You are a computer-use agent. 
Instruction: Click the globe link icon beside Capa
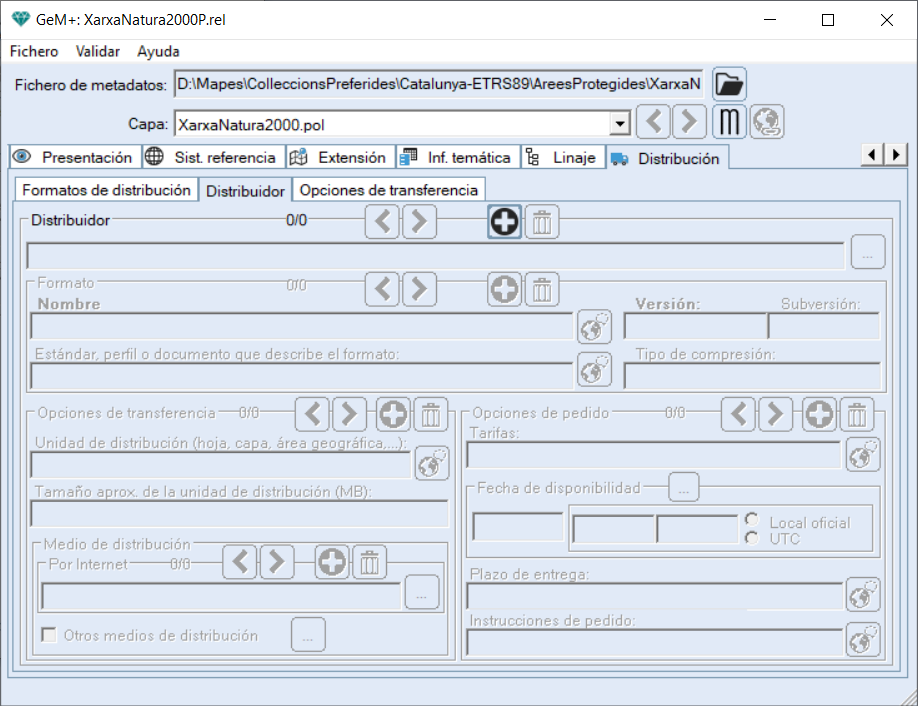click(x=767, y=123)
